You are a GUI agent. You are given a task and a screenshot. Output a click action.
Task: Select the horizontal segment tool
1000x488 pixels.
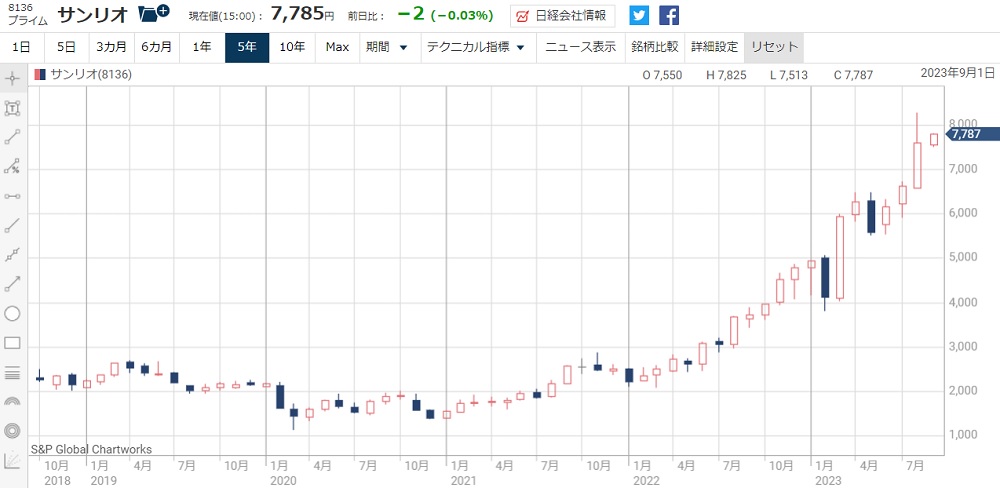[x=12, y=196]
